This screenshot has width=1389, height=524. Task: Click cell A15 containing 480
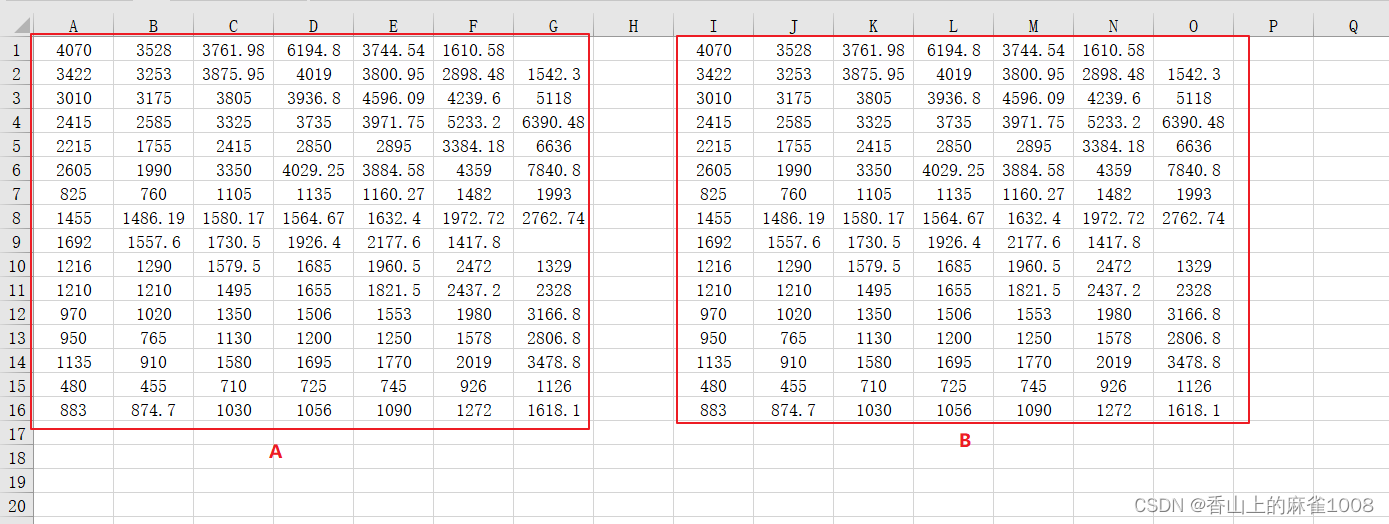pyautogui.click(x=74, y=386)
